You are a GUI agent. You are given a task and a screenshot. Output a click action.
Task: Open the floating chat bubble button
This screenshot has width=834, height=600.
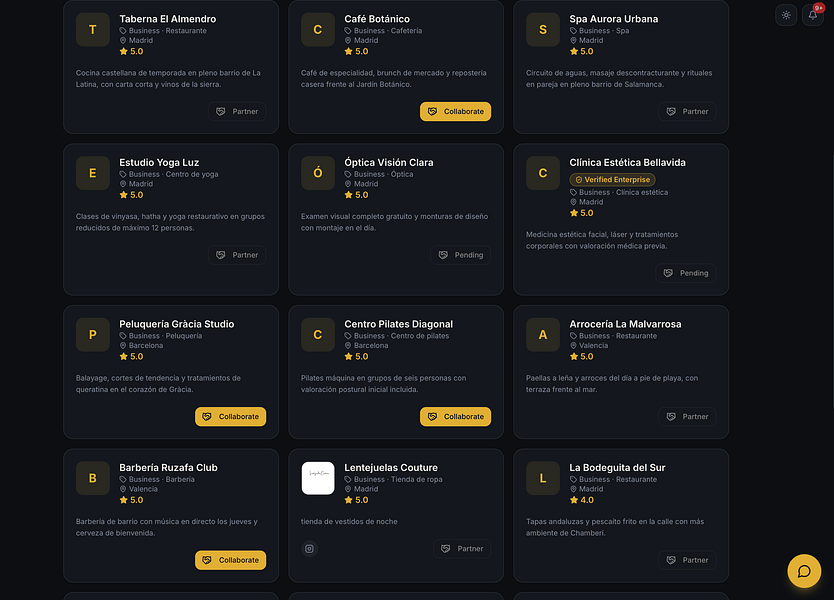tap(804, 571)
